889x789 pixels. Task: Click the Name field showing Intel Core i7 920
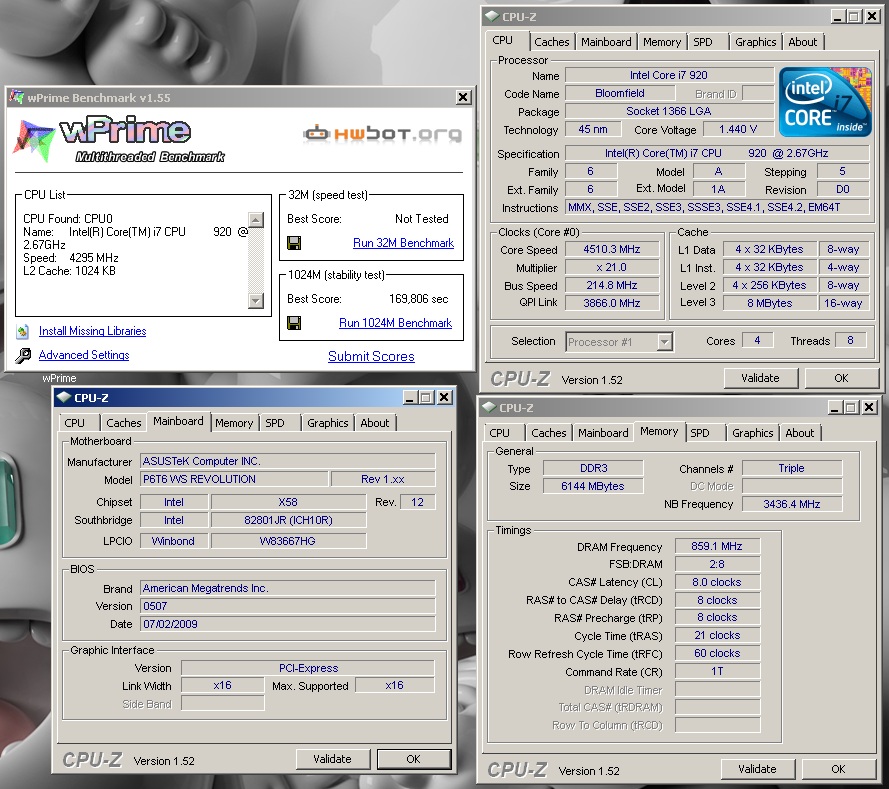coord(669,75)
